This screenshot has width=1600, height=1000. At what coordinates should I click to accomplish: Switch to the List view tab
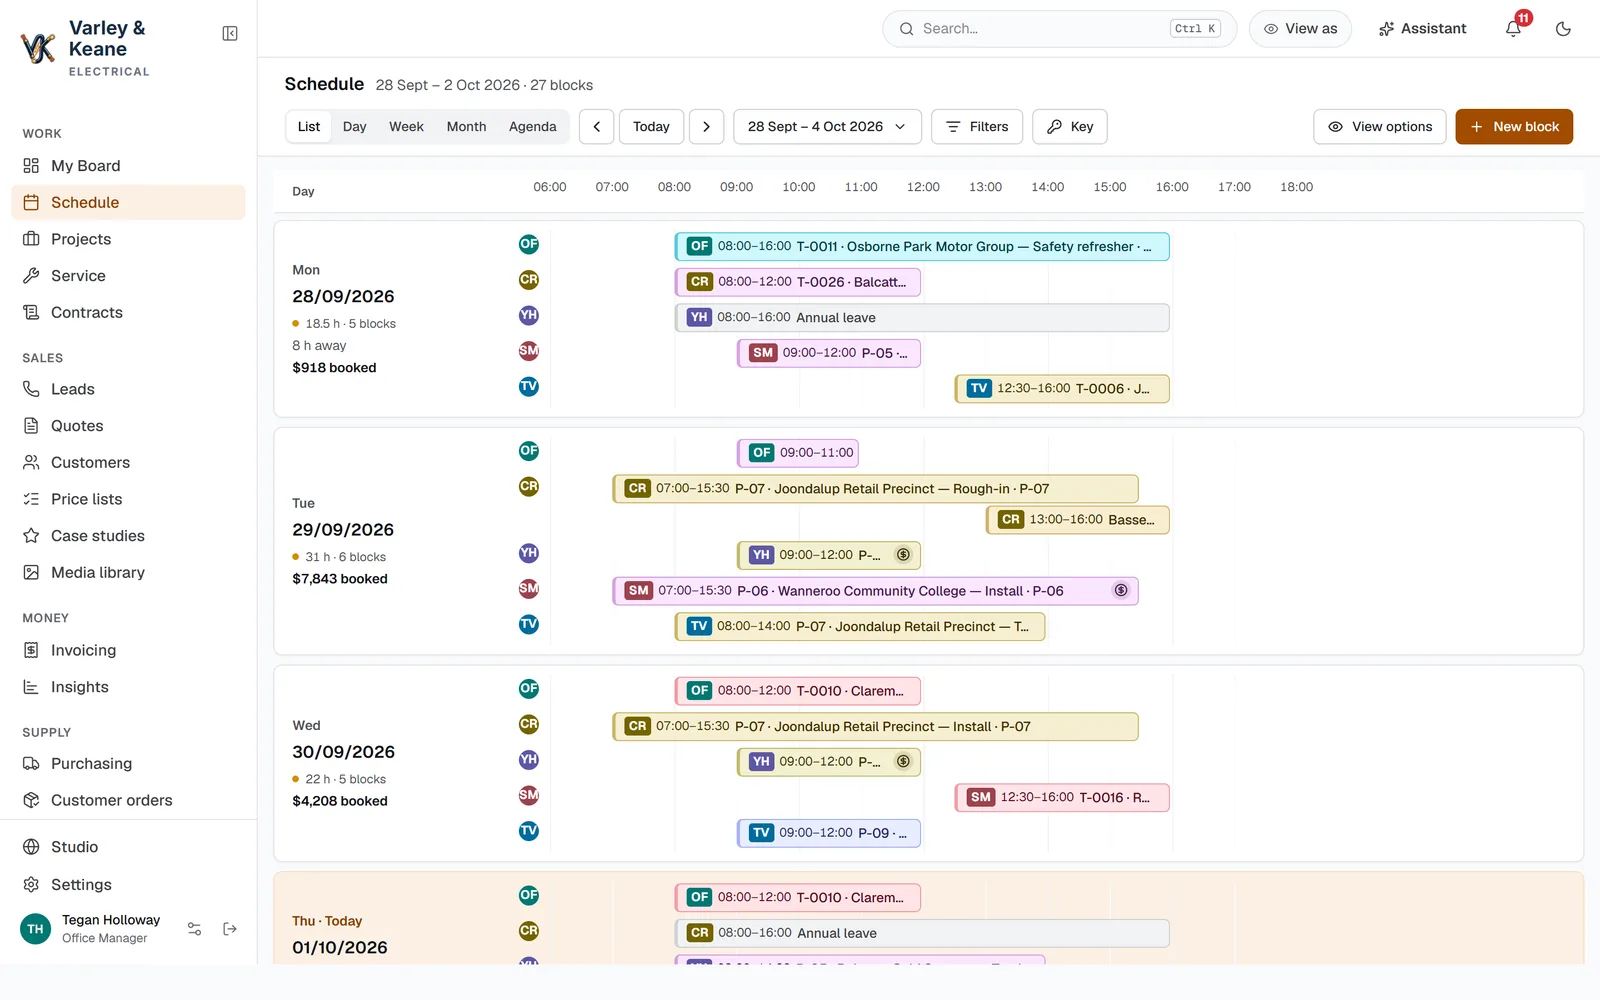309,127
